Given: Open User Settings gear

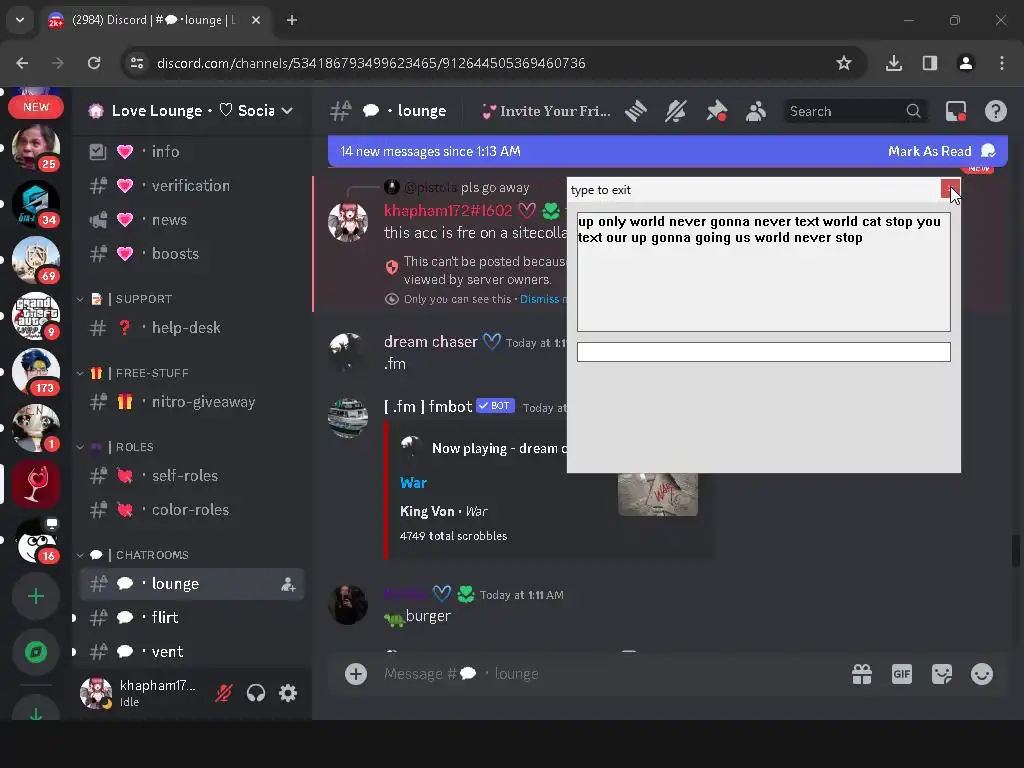Looking at the screenshot, I should pos(288,693).
